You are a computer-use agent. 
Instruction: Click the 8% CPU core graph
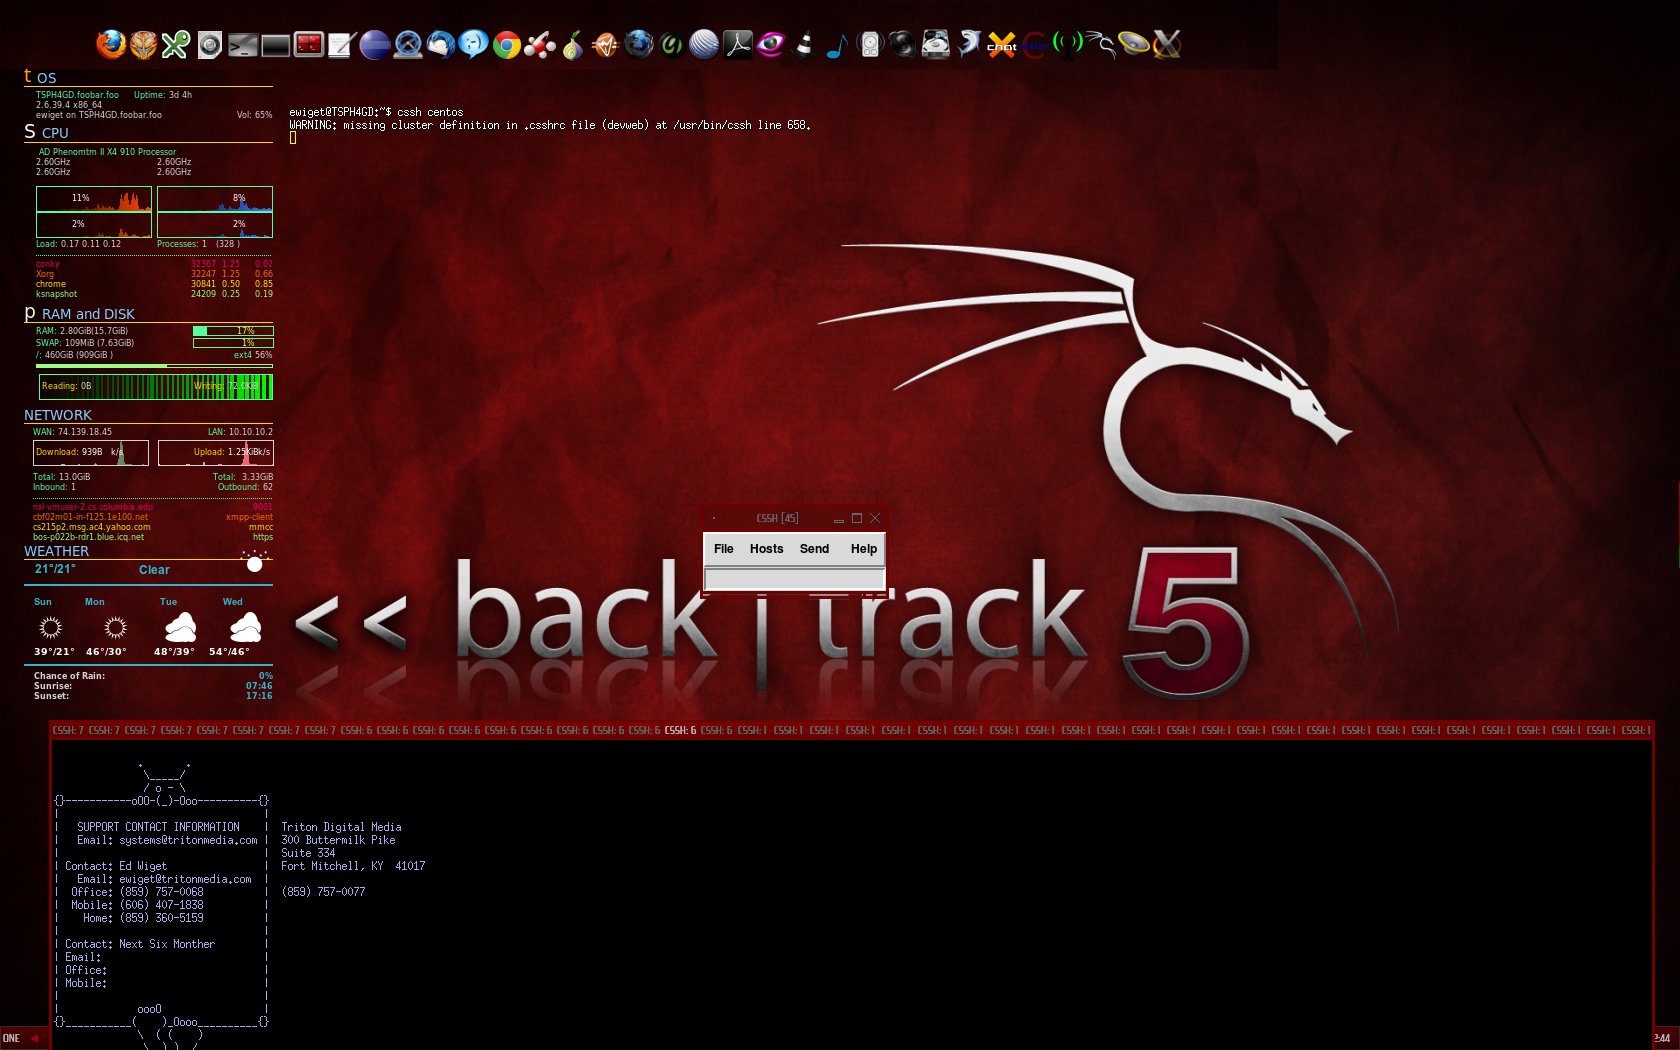(x=215, y=199)
